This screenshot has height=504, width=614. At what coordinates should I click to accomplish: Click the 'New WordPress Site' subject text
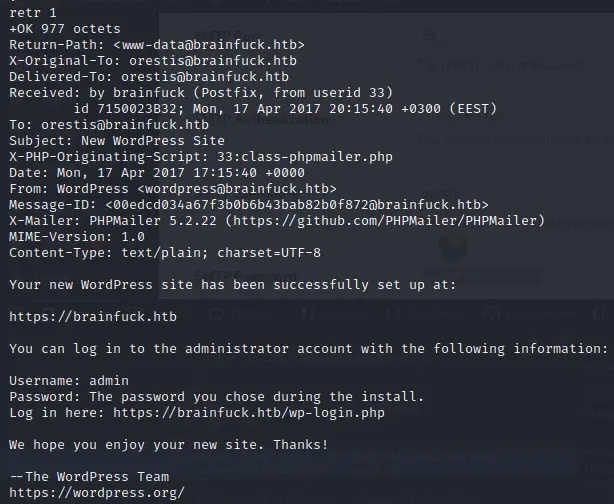pyautogui.click(x=153, y=141)
